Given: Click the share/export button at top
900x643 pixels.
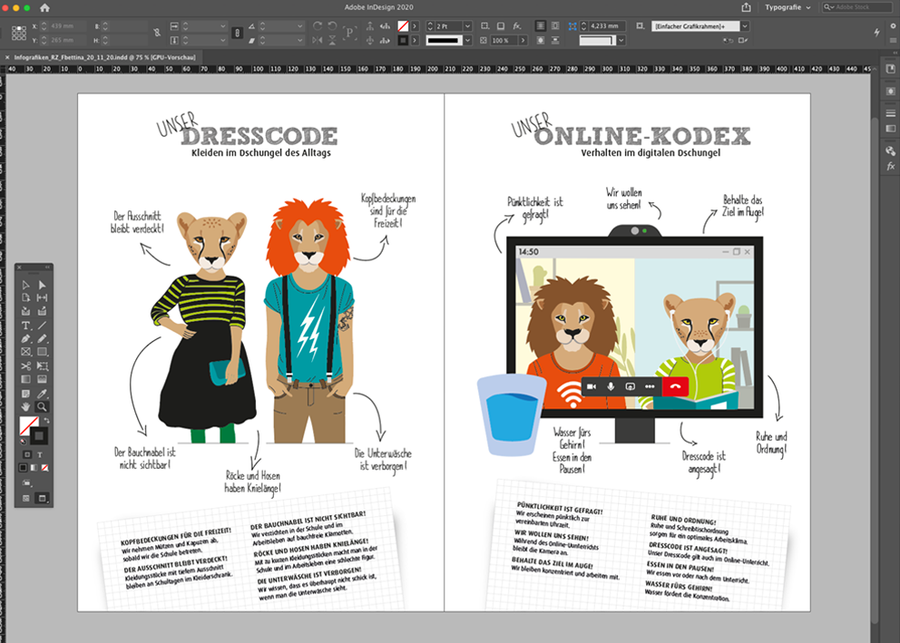Looking at the screenshot, I should click(746, 7).
